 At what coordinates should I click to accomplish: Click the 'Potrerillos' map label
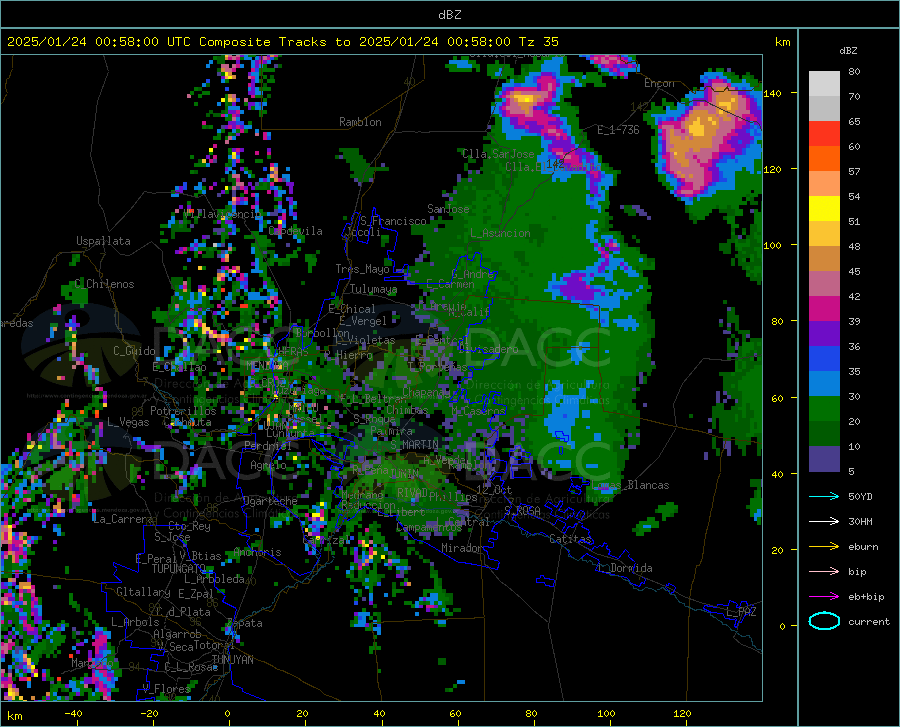point(183,411)
